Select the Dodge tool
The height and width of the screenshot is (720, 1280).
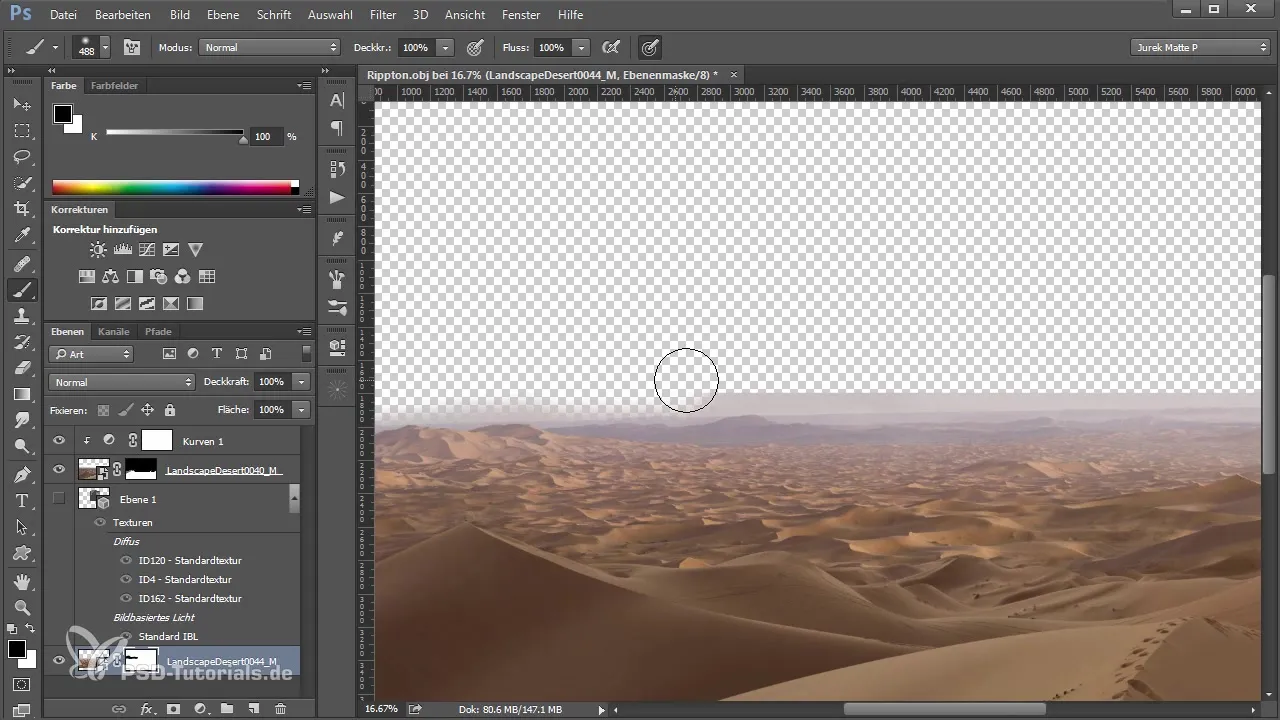tap(22, 446)
